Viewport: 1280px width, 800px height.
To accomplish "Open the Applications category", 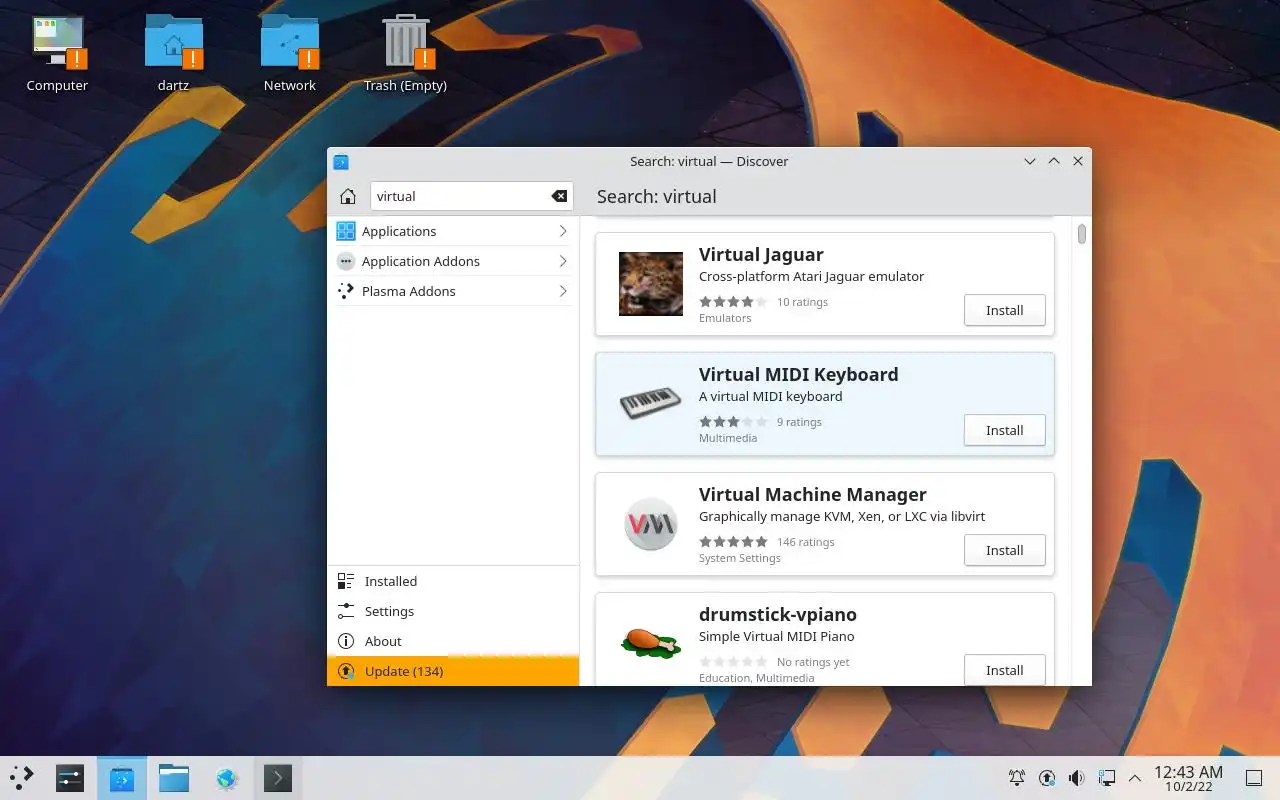I will pyautogui.click(x=453, y=231).
